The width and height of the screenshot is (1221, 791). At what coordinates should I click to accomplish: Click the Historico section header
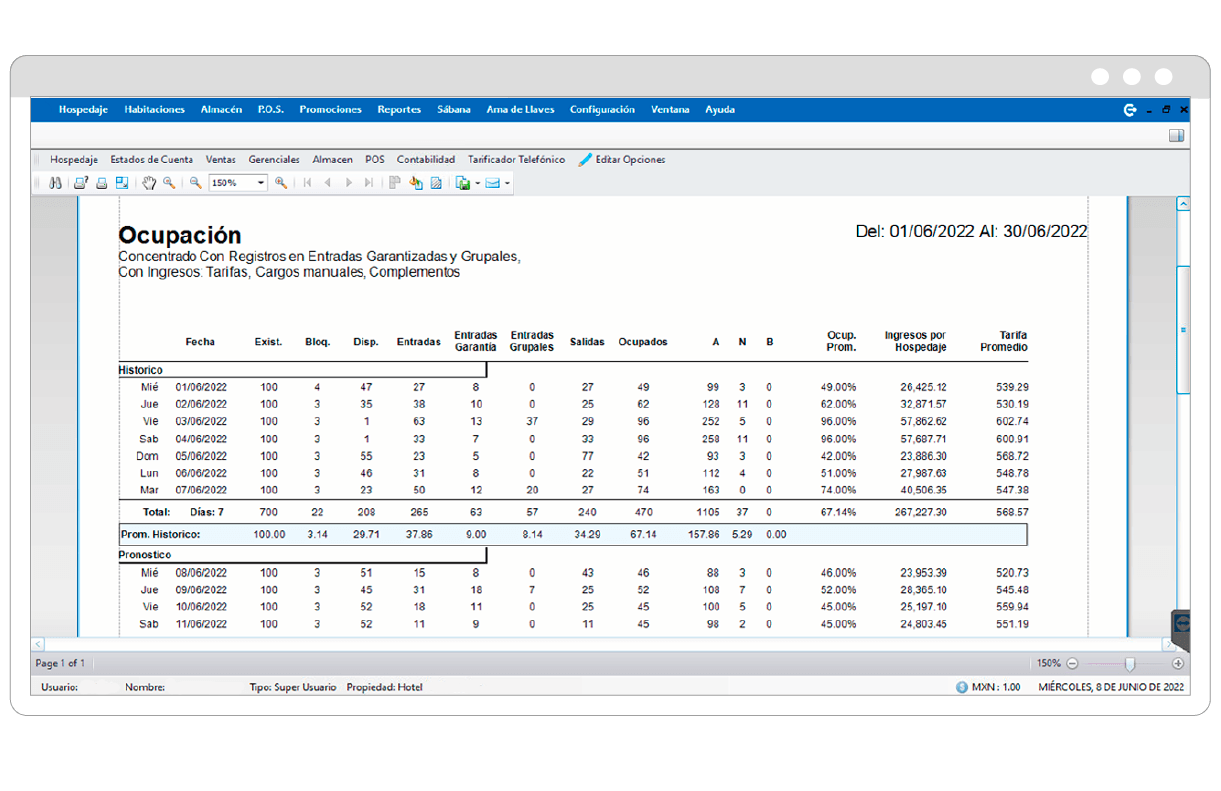(141, 370)
